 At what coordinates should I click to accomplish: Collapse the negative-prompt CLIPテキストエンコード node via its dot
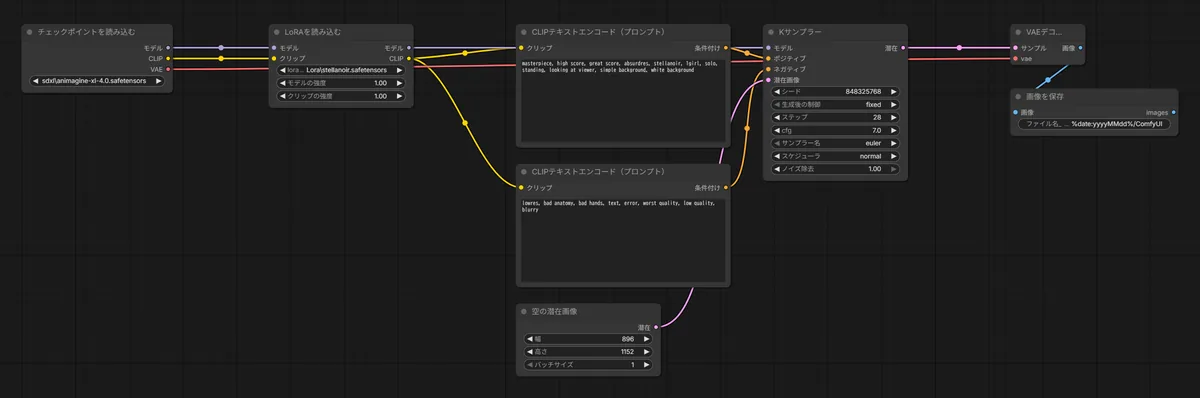[x=524, y=172]
